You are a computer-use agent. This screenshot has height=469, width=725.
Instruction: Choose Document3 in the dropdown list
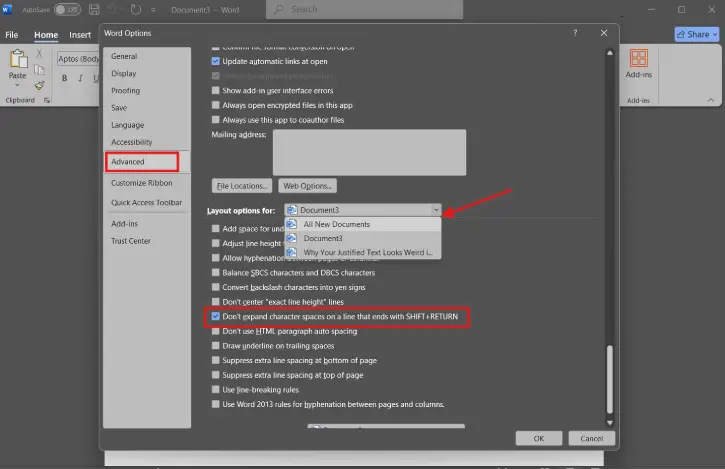[x=363, y=238]
